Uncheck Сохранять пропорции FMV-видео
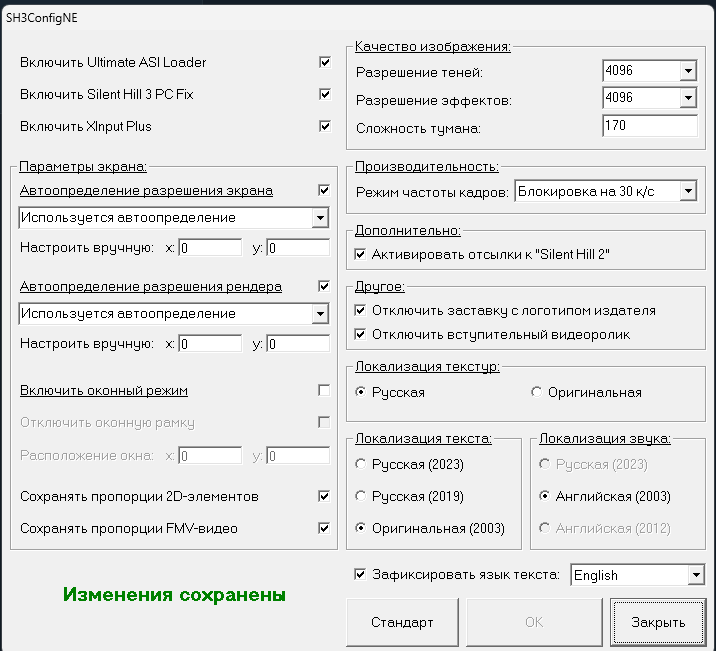This screenshot has width=716, height=651. coord(324,528)
